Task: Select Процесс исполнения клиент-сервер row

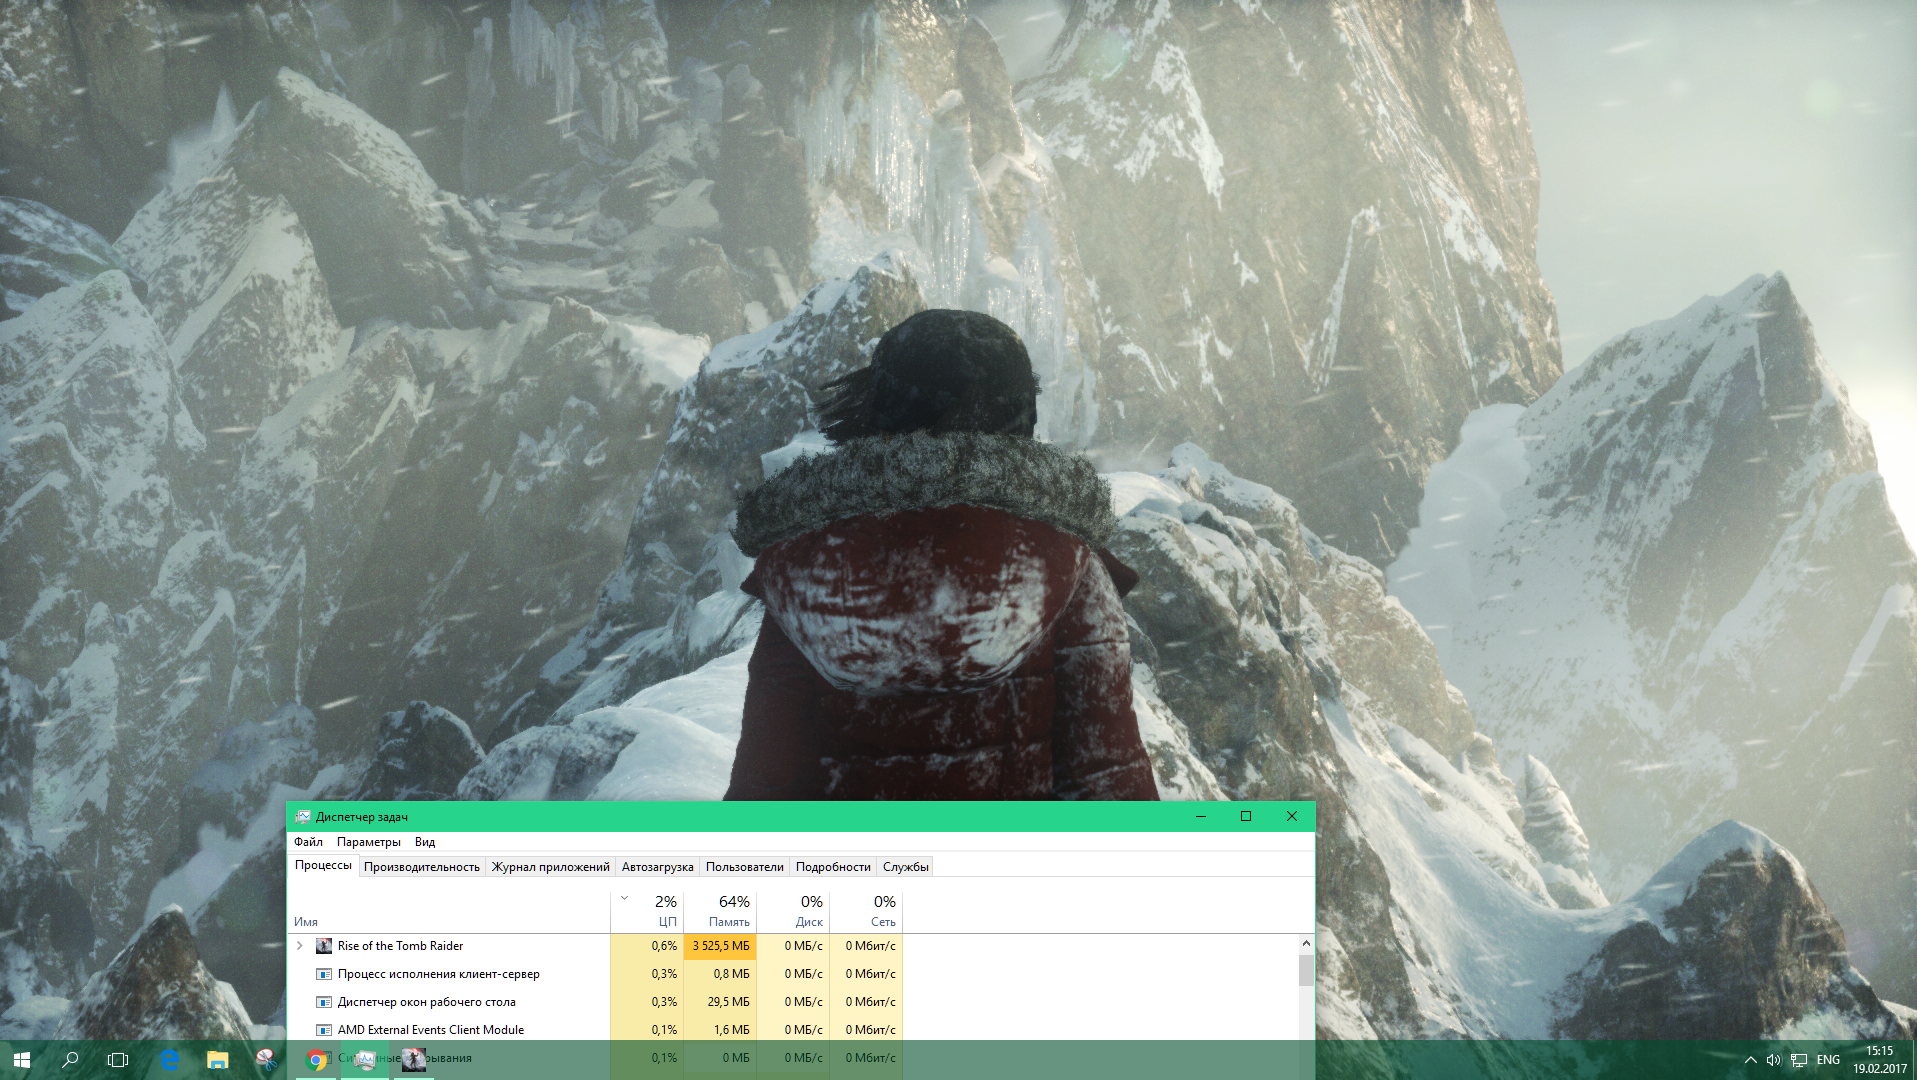Action: pyautogui.click(x=595, y=974)
